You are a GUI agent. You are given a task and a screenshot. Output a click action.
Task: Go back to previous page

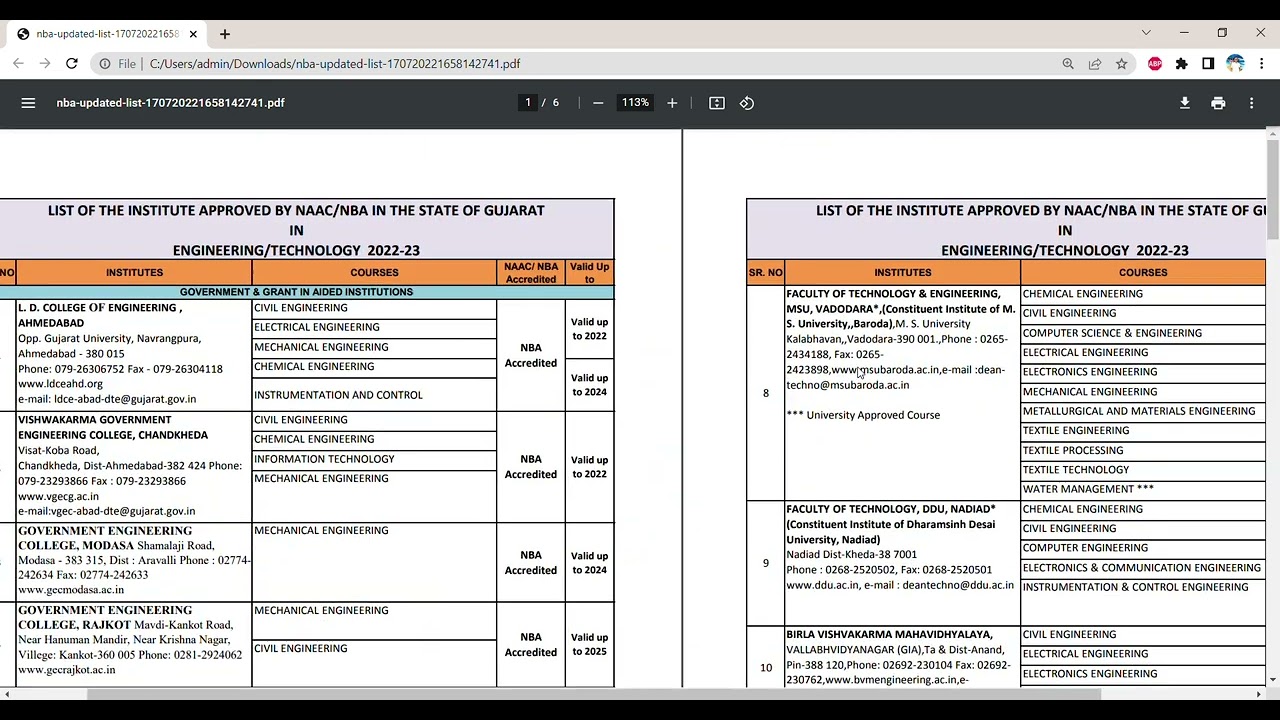[x=18, y=64]
